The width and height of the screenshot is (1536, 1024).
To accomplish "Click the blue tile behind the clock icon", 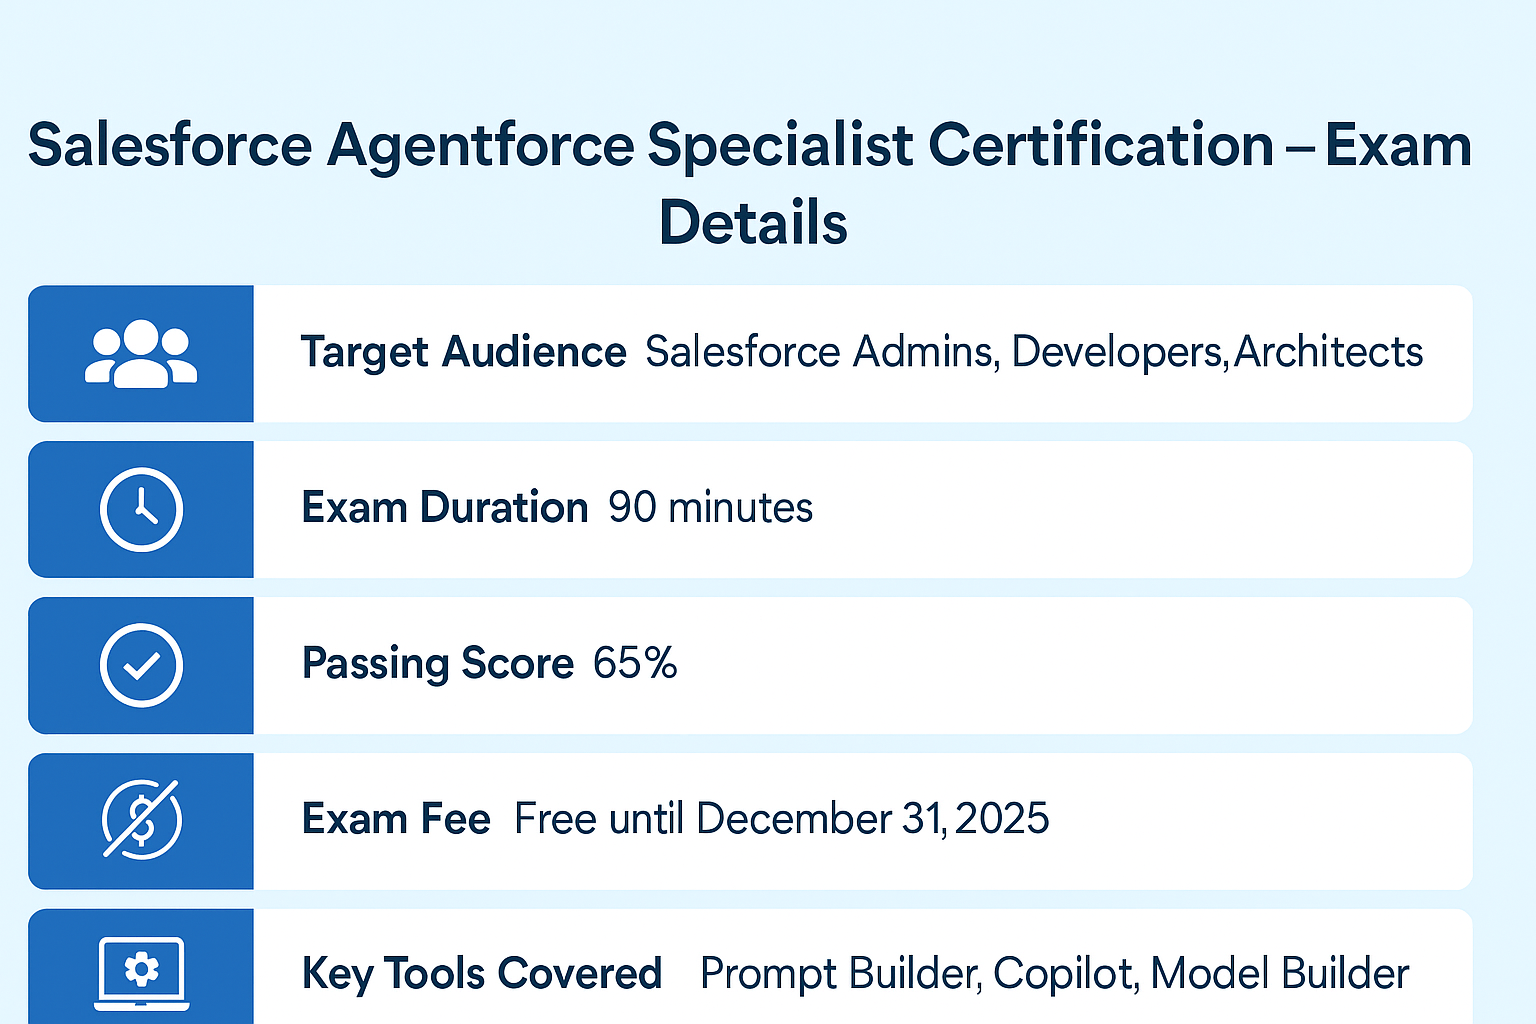I will click(x=141, y=509).
